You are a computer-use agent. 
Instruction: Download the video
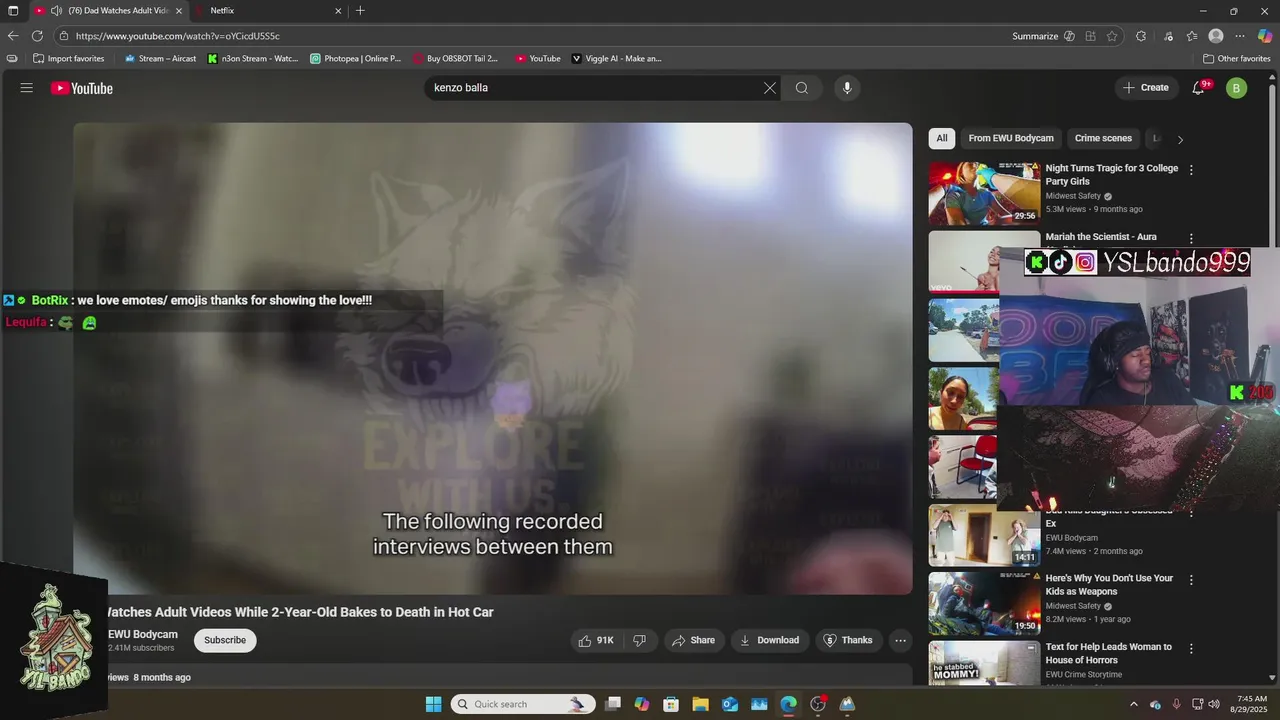click(x=769, y=640)
